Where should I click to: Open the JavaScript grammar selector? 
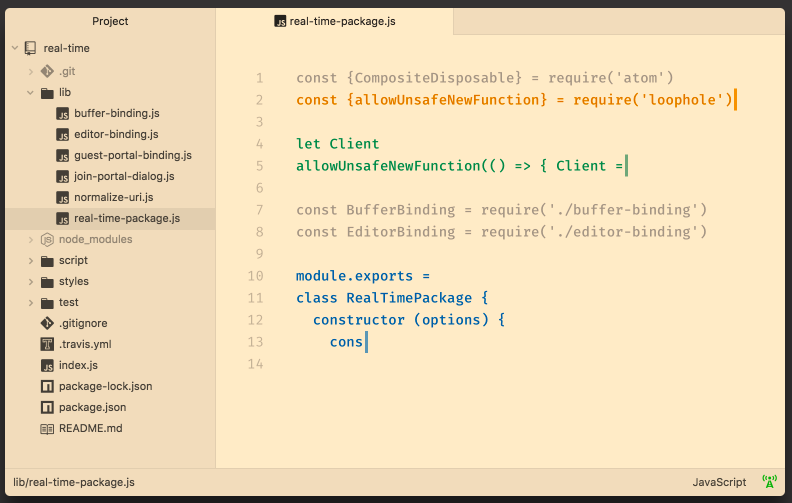coord(719,482)
